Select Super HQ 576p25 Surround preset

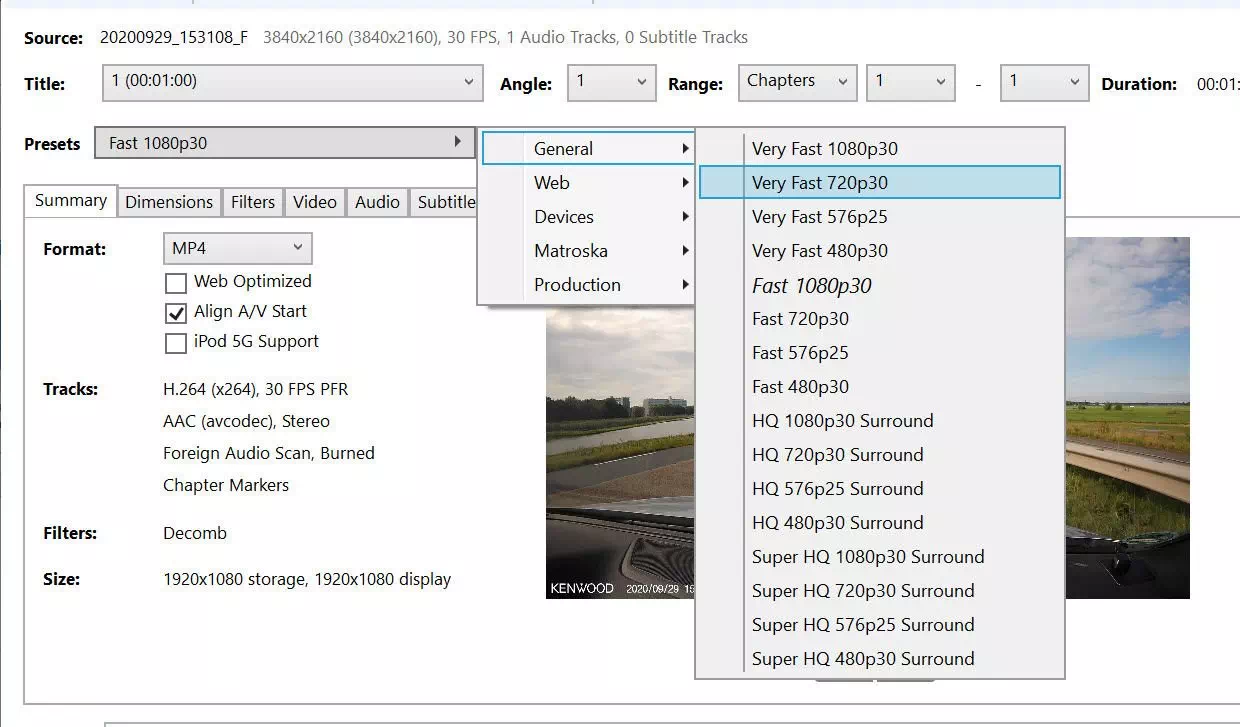coord(880,625)
